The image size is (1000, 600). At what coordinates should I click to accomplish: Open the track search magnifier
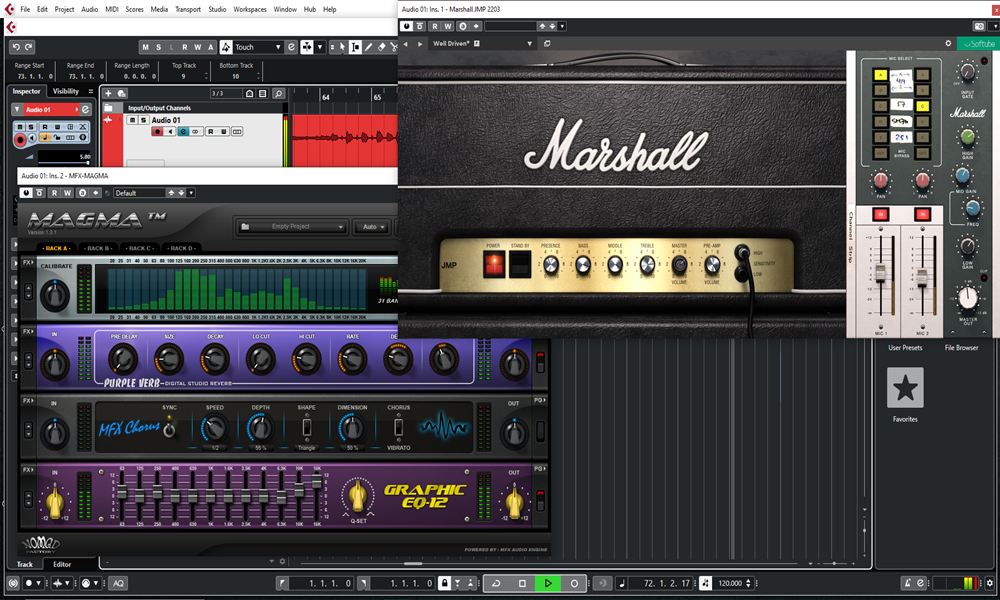[x=278, y=94]
